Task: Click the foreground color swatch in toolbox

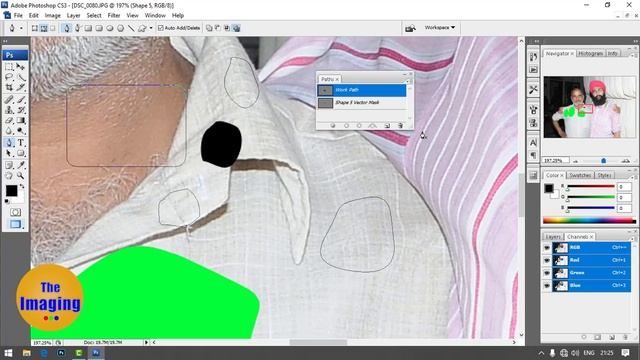Action: 11,191
